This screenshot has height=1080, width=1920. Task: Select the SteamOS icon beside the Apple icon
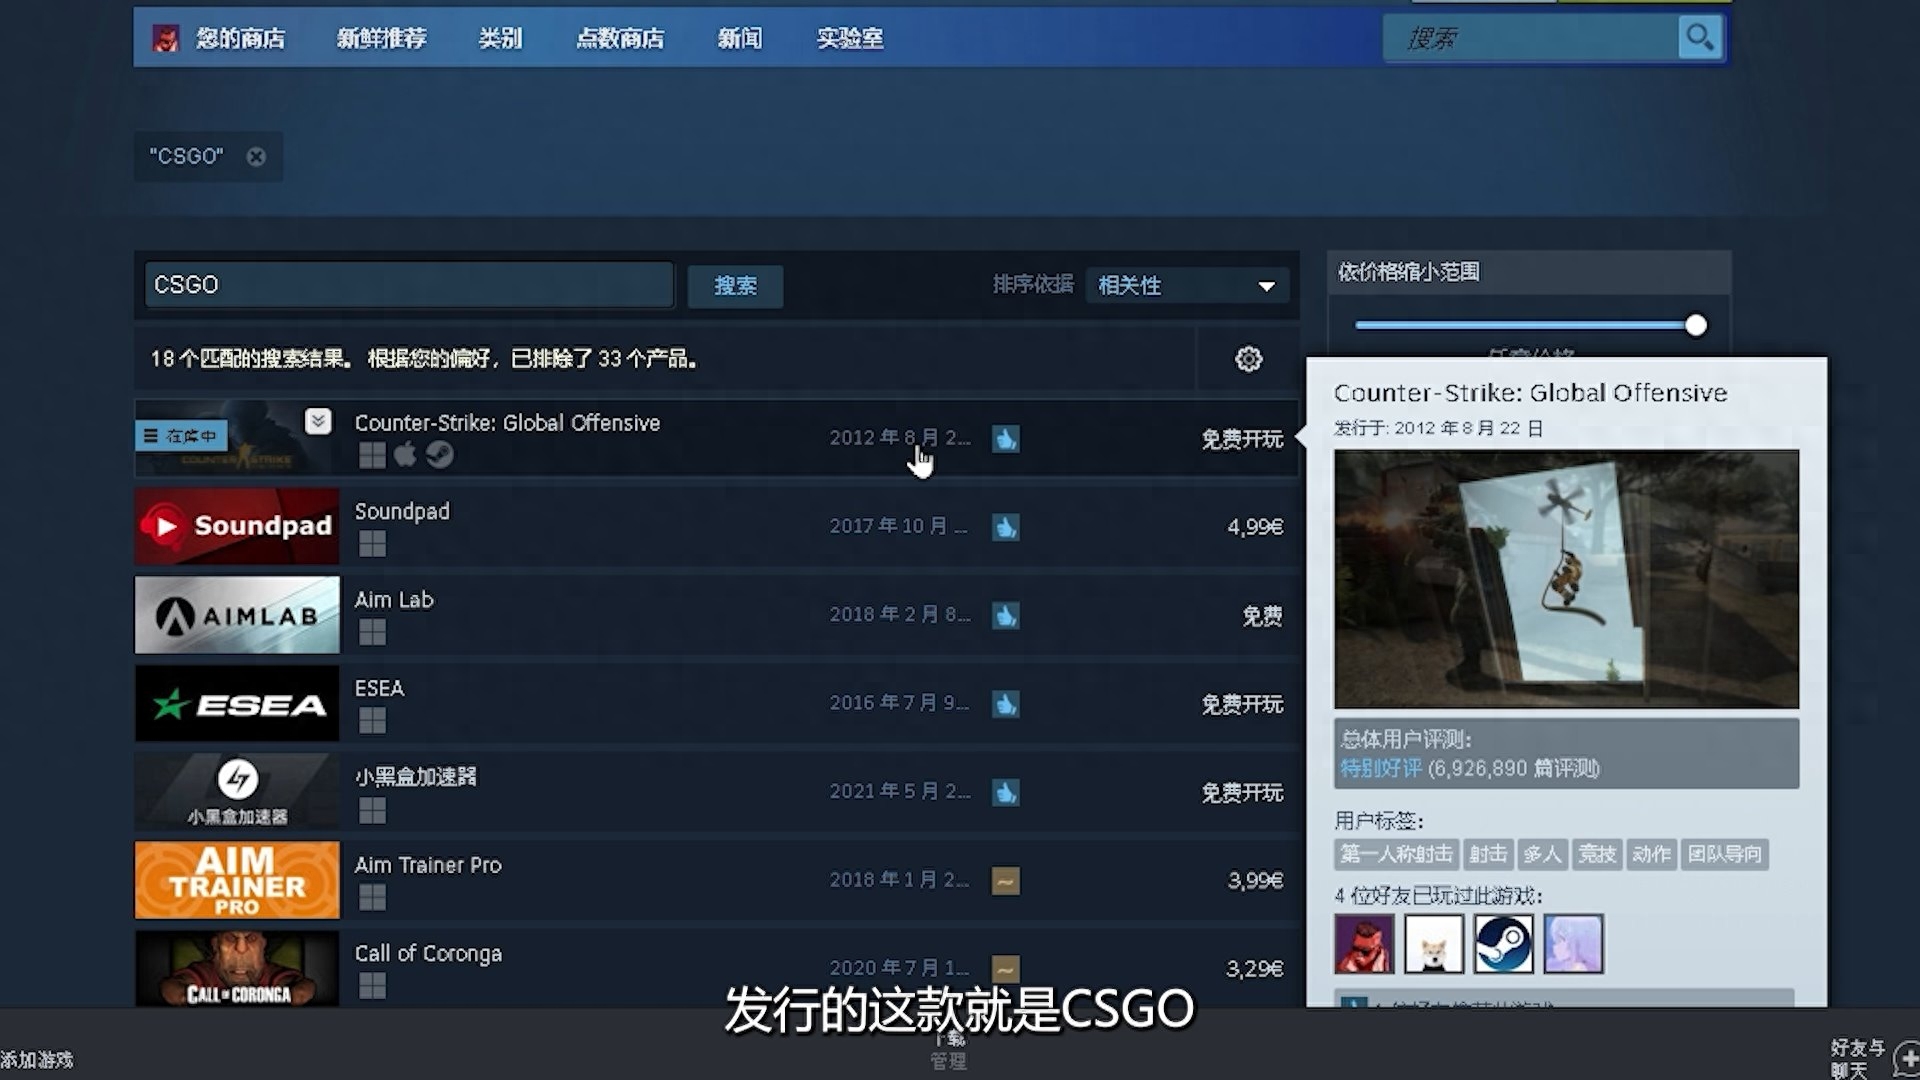tap(439, 454)
